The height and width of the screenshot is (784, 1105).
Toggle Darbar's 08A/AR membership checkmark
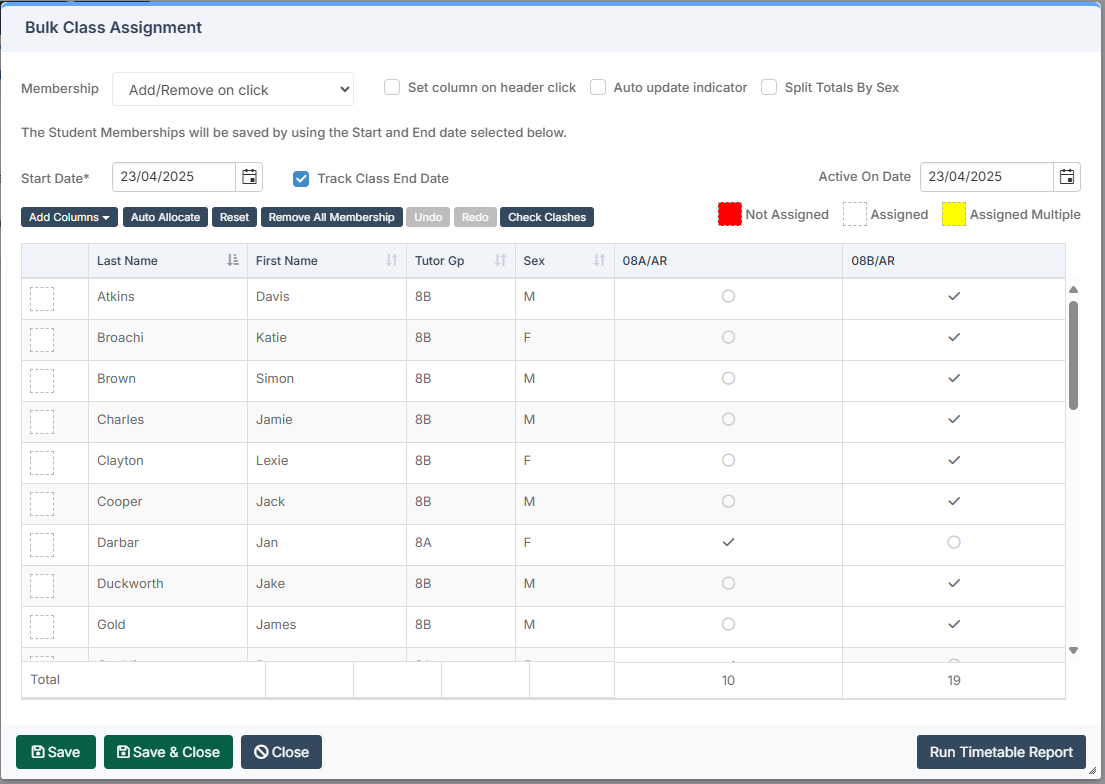728,542
